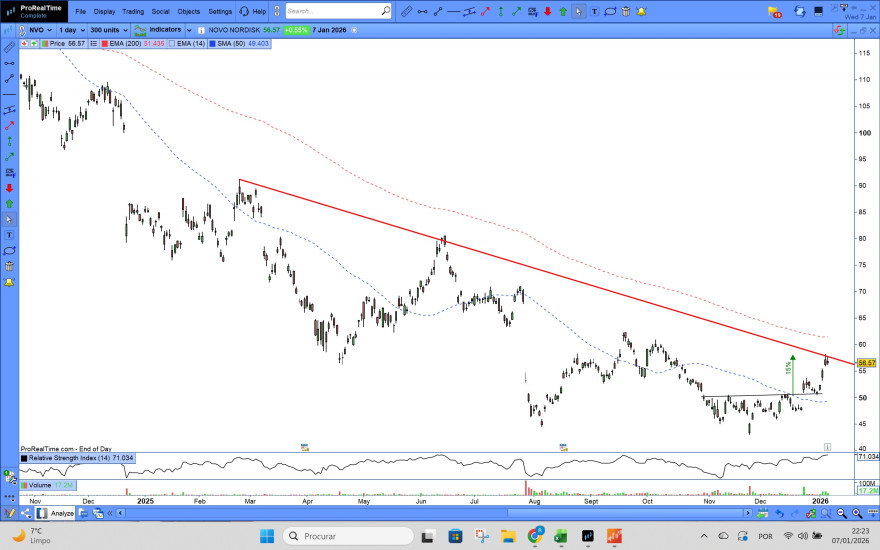This screenshot has width=880, height=550.
Task: Click the horizontal chart scrollbar thumb
Action: coord(625,513)
